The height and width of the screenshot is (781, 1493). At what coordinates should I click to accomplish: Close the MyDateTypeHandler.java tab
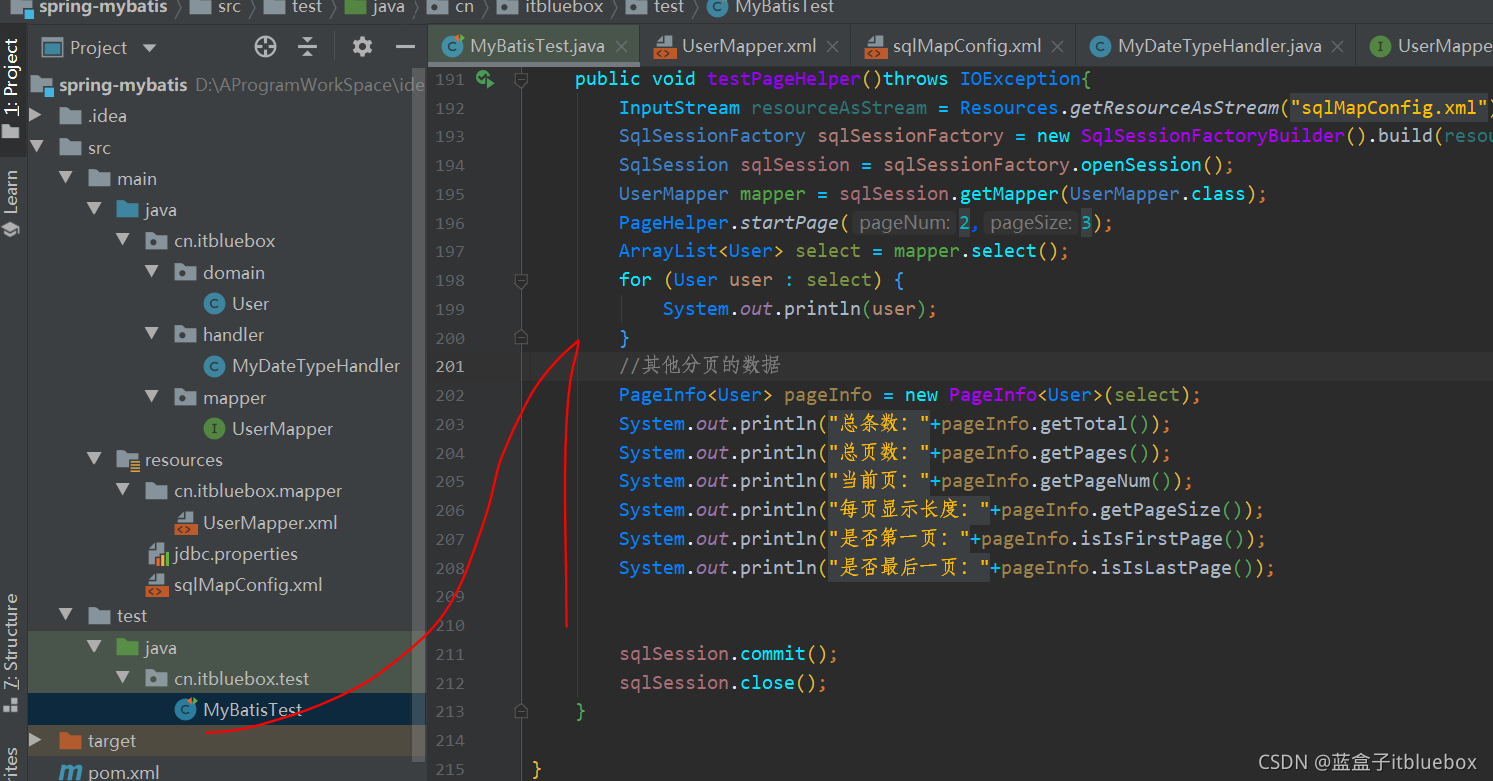[x=1339, y=46]
